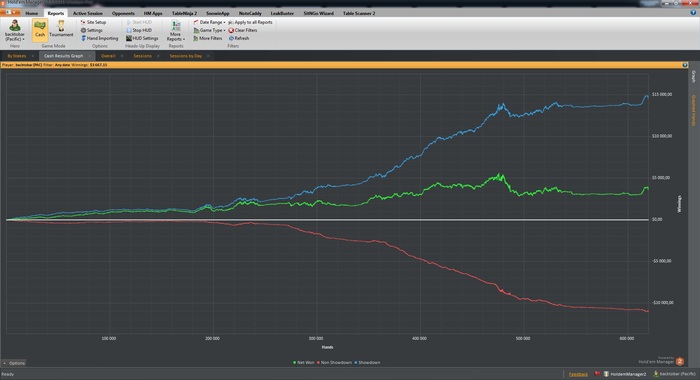Click the help icon on the filter bar
The image size is (700, 380).
[x=685, y=65]
